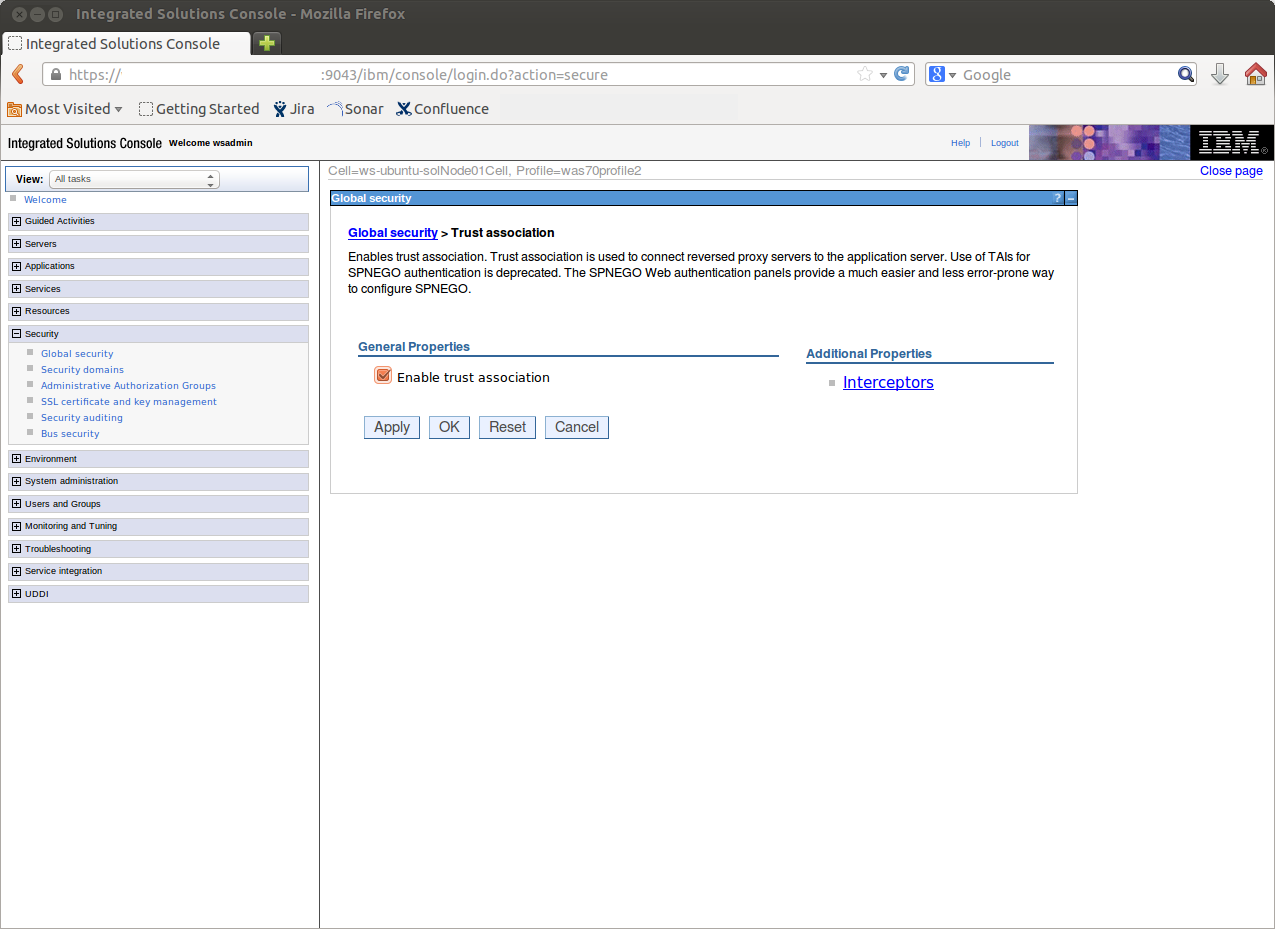Open the View All tasks dropdown
Image resolution: width=1275 pixels, height=929 pixels.
pos(134,179)
